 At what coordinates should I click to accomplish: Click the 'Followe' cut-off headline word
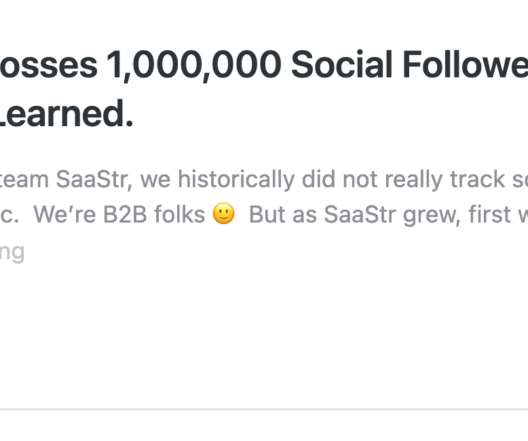465,64
